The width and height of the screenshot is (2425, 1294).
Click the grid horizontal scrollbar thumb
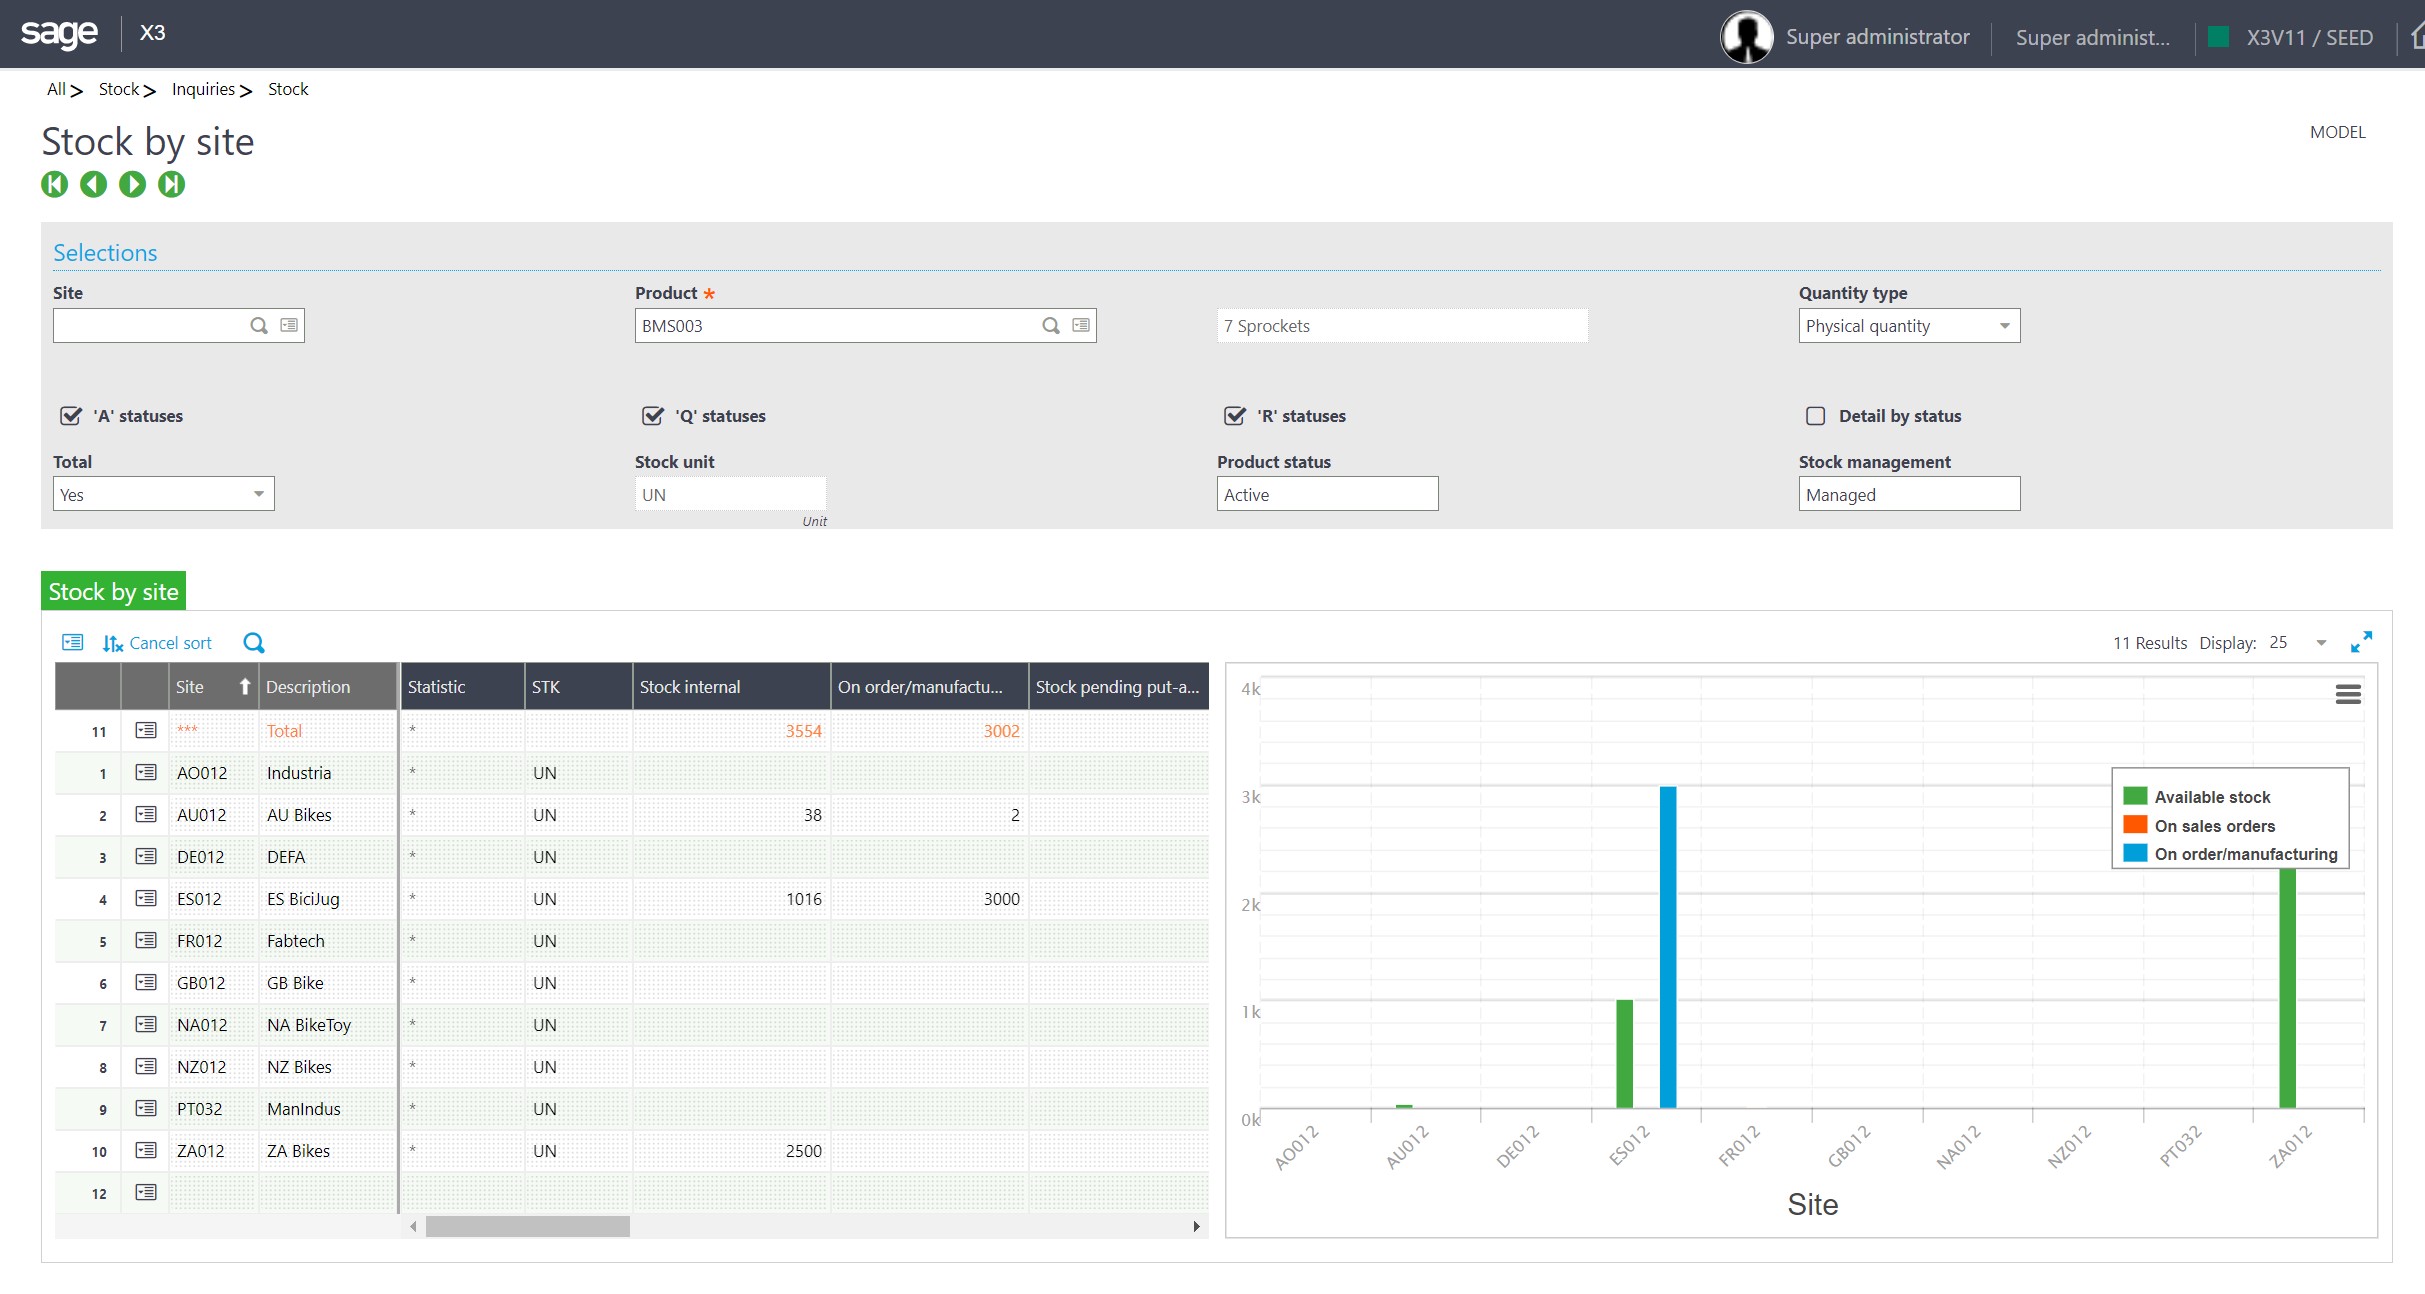click(x=528, y=1226)
